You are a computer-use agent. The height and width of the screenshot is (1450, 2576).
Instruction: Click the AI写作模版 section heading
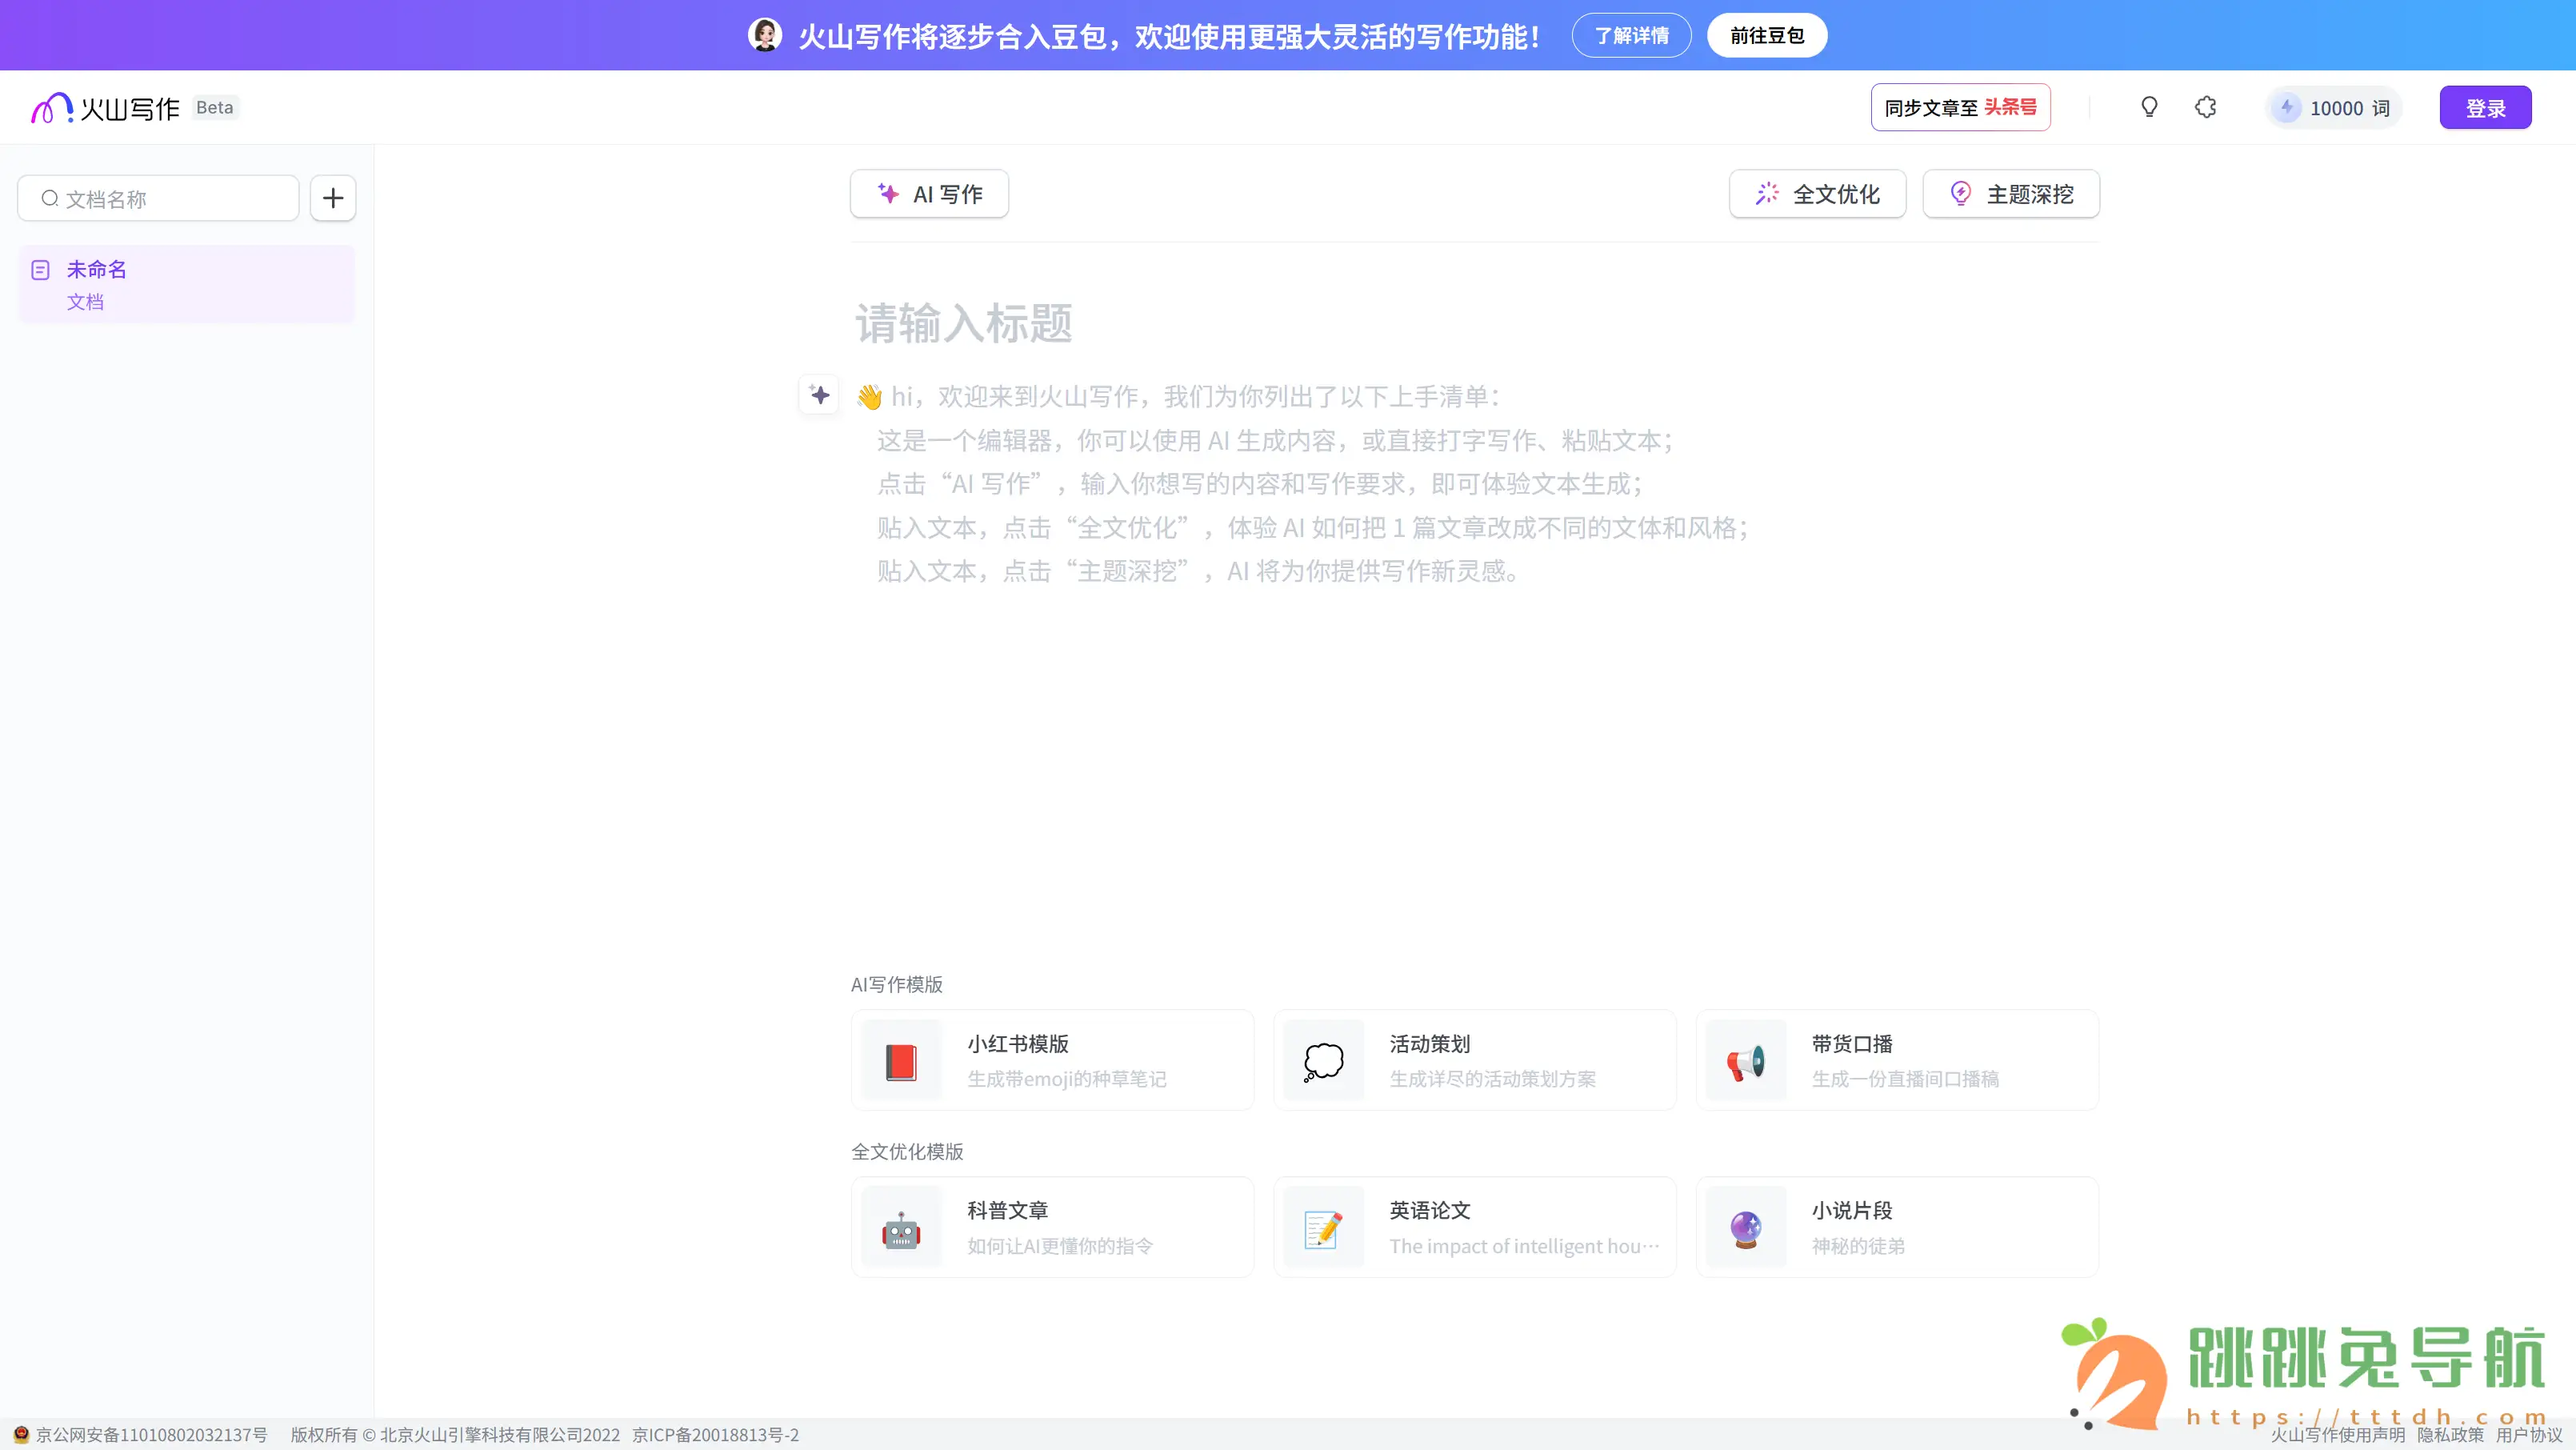tap(896, 984)
